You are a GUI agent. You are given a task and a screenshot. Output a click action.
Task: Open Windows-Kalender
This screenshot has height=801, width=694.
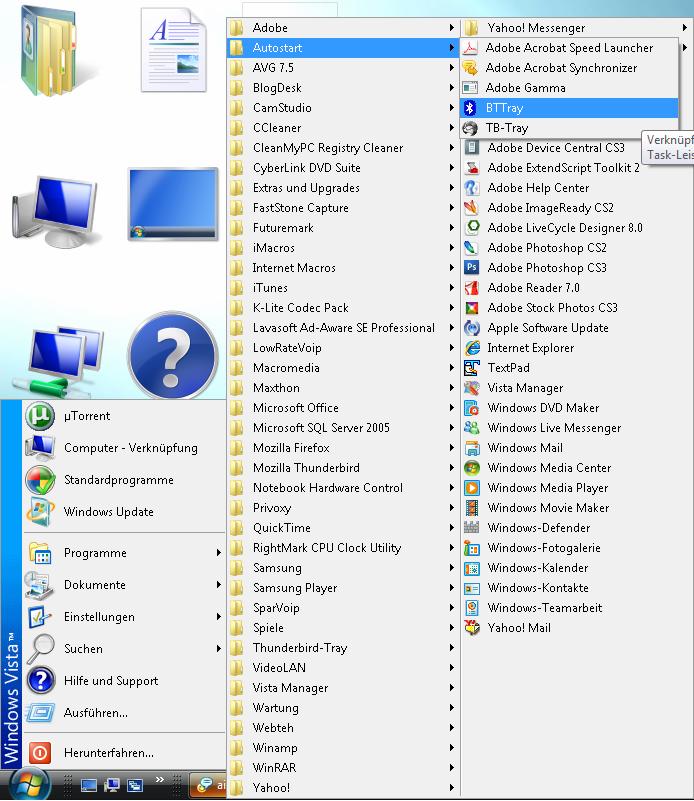575,568
